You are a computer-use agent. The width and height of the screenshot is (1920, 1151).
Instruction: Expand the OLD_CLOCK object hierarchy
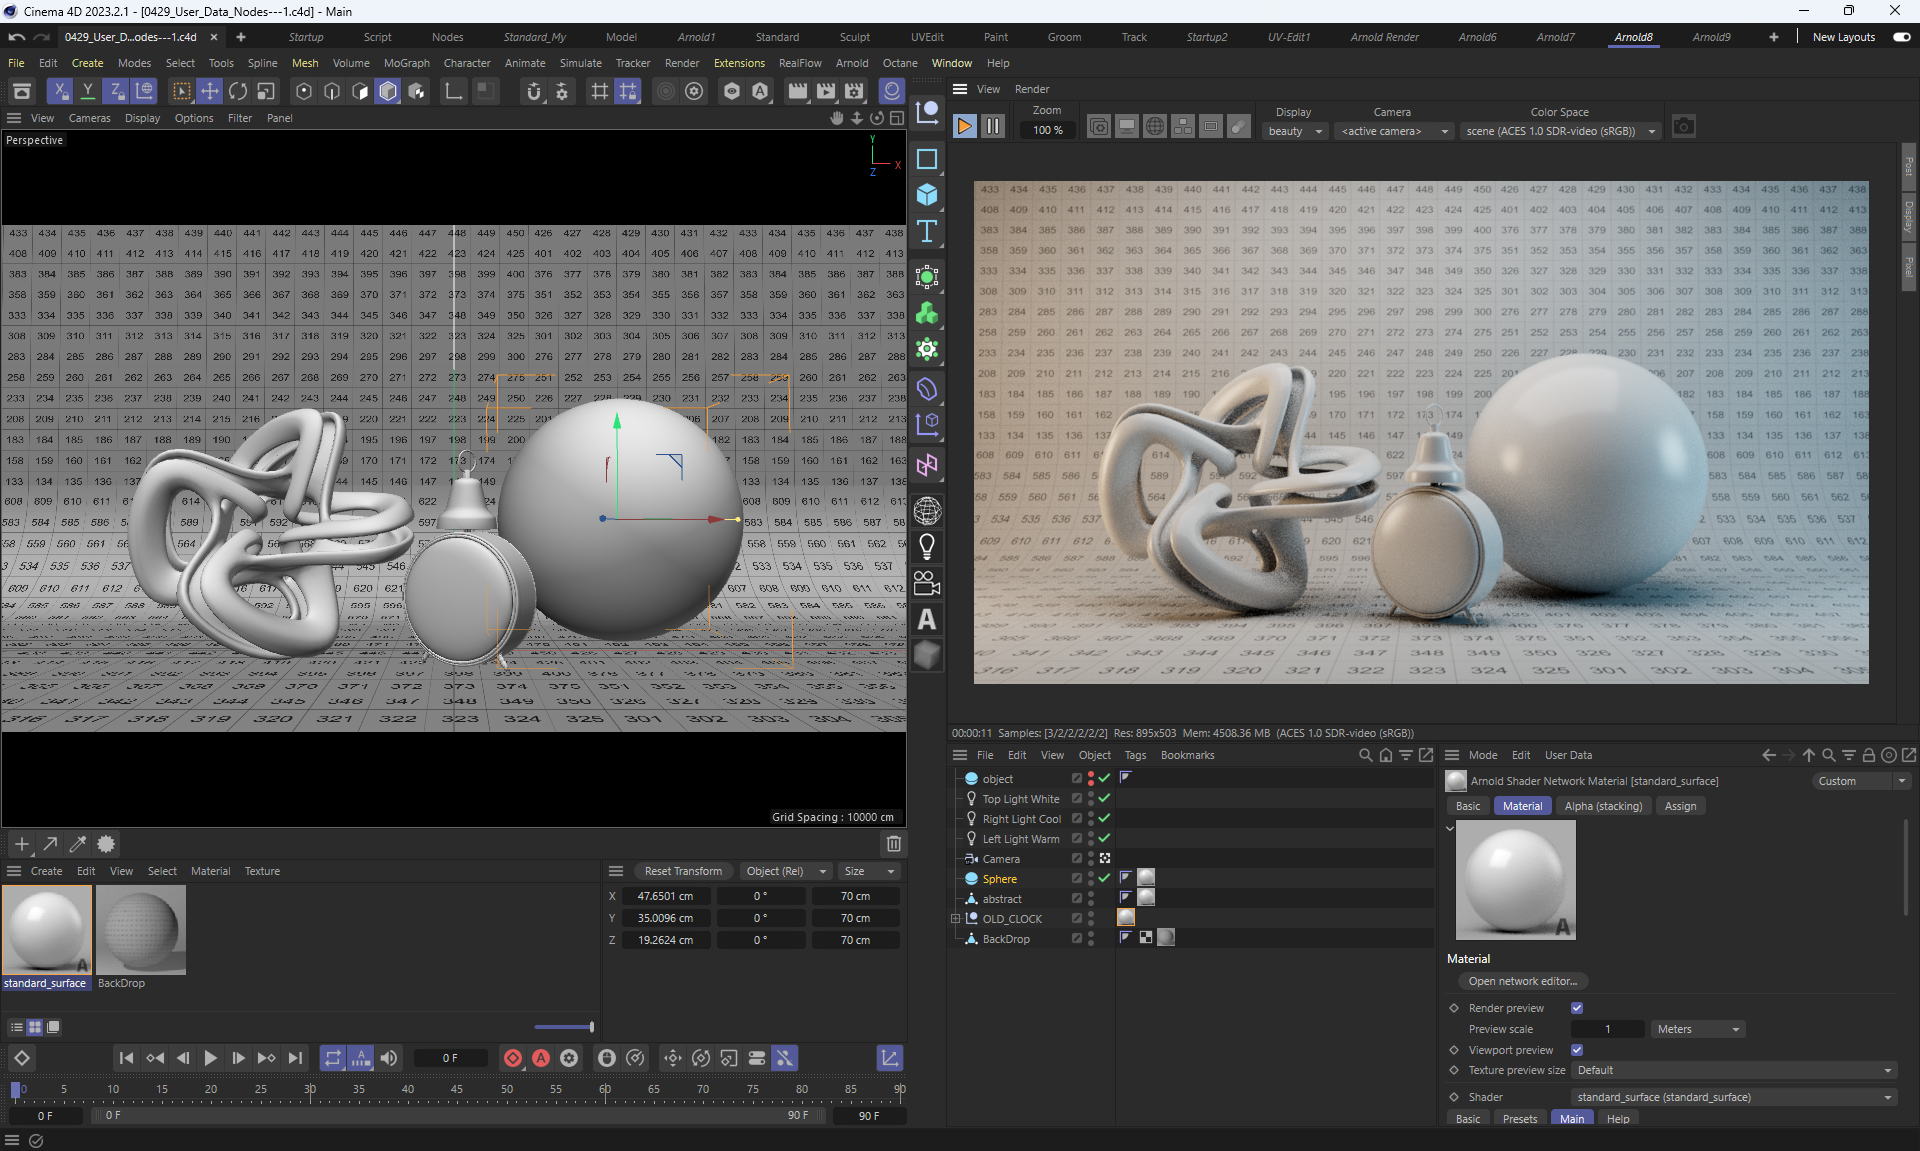coord(955,919)
